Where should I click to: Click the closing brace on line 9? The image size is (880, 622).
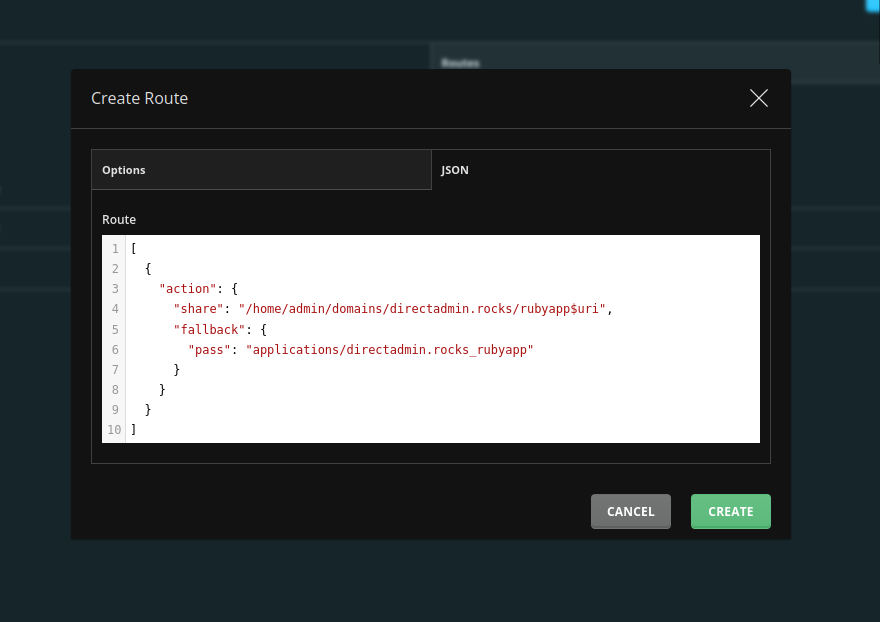click(147, 409)
